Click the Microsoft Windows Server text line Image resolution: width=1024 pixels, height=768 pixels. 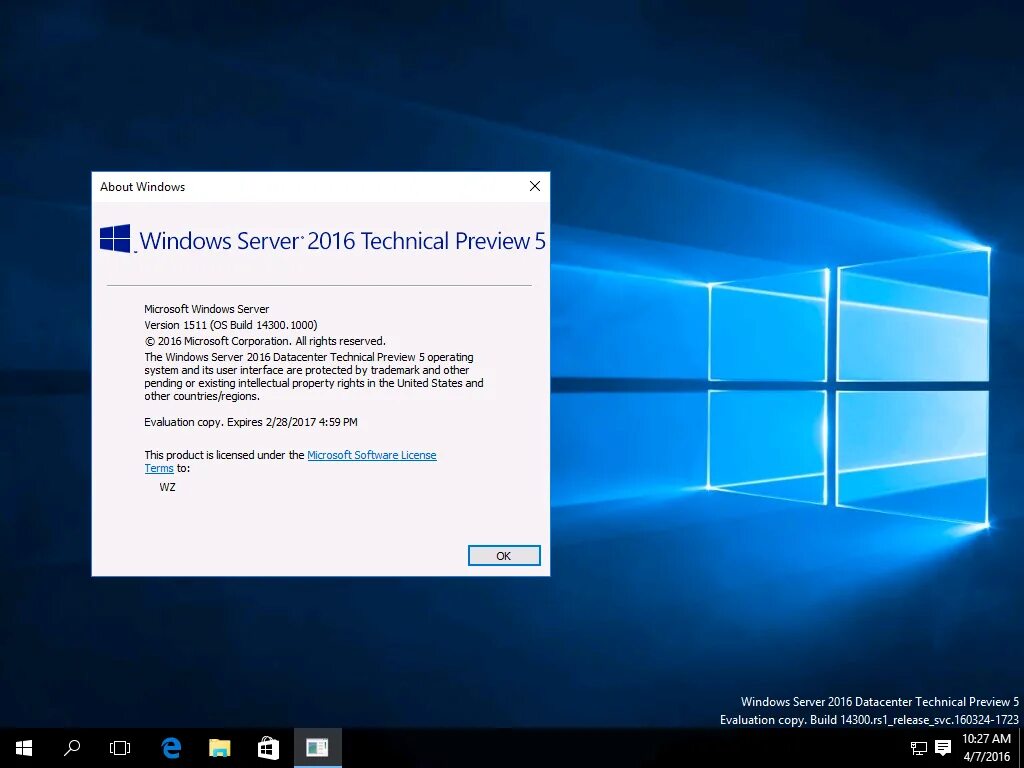click(x=206, y=309)
